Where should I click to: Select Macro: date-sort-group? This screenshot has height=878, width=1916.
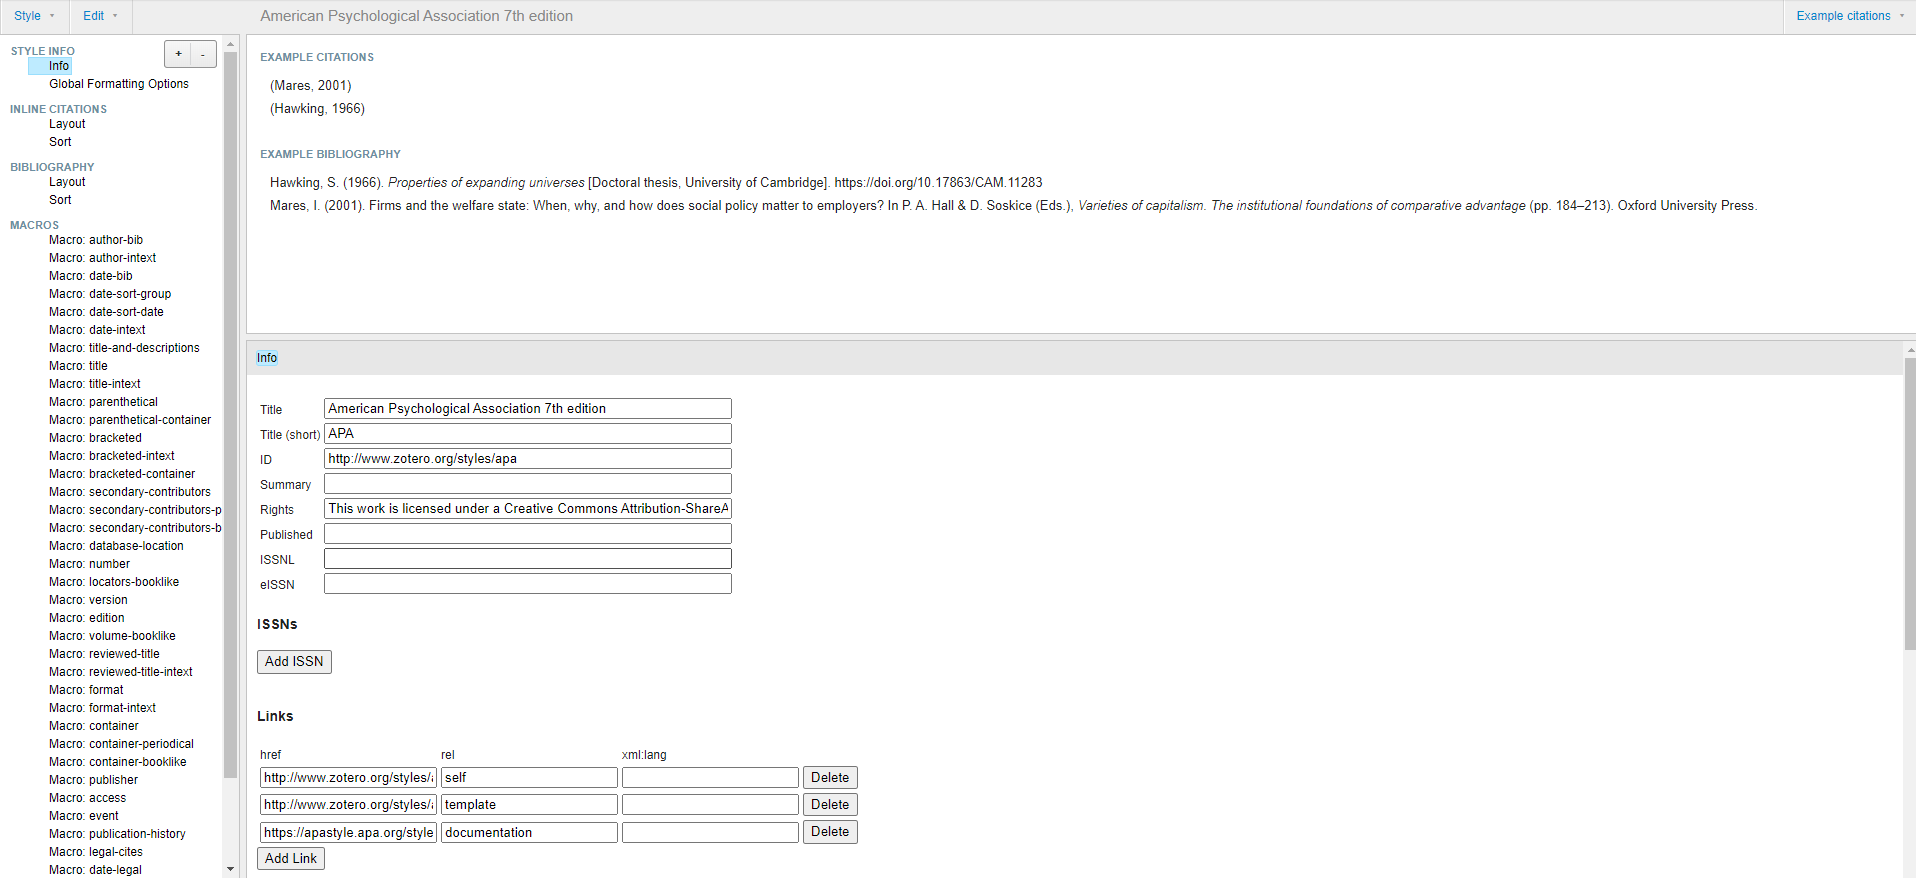(110, 294)
